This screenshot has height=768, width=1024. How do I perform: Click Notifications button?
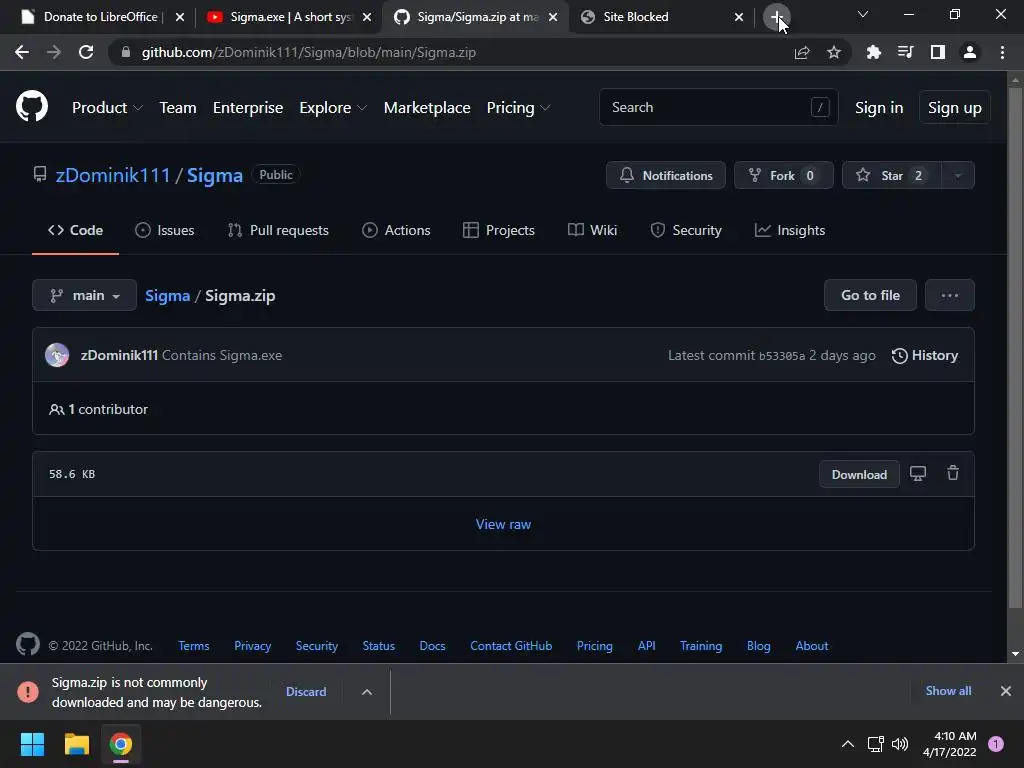665,175
